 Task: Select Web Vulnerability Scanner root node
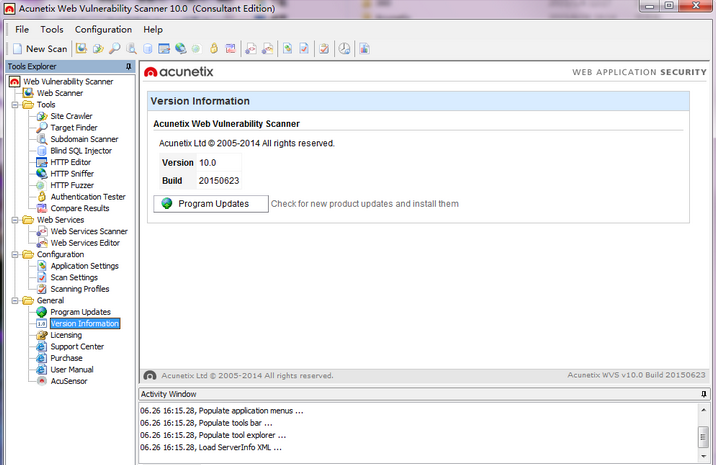click(x=68, y=81)
